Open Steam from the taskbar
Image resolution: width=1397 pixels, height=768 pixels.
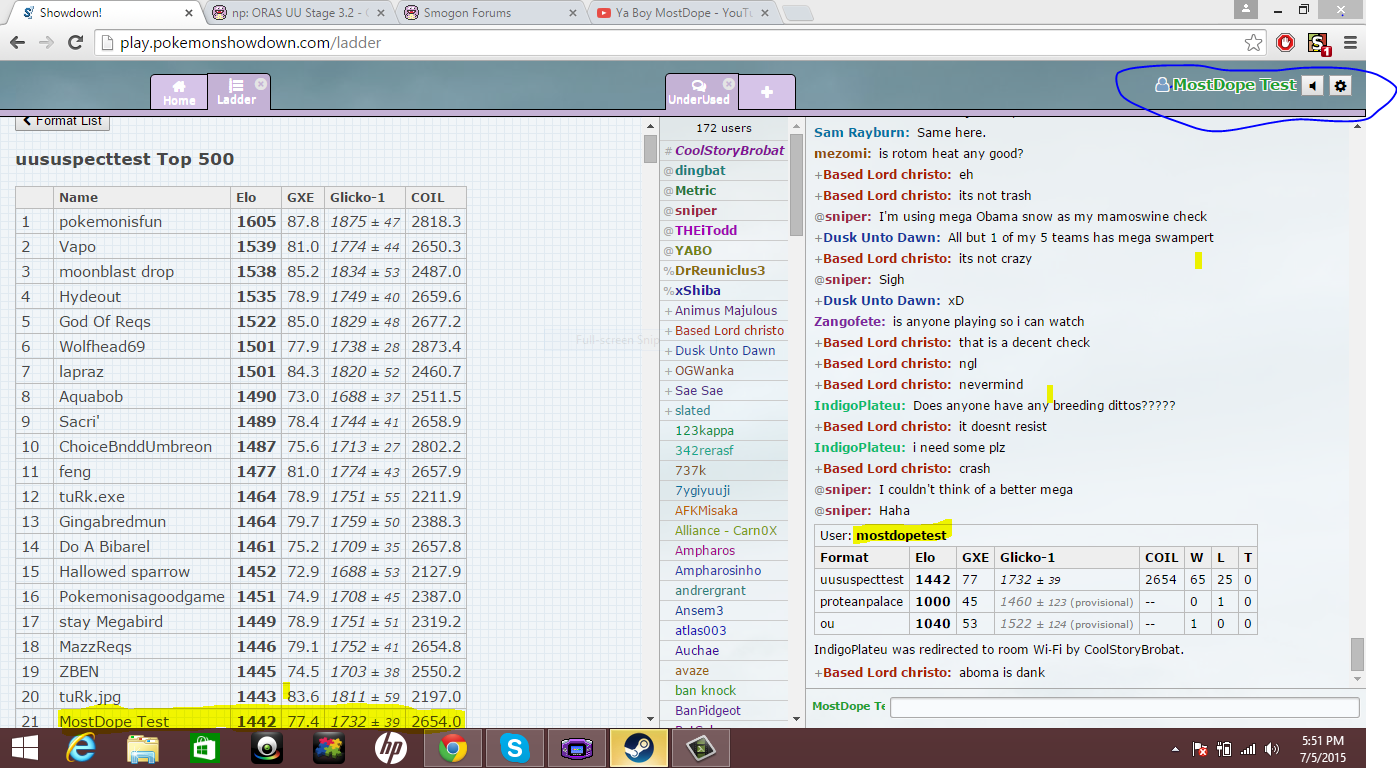tap(638, 748)
